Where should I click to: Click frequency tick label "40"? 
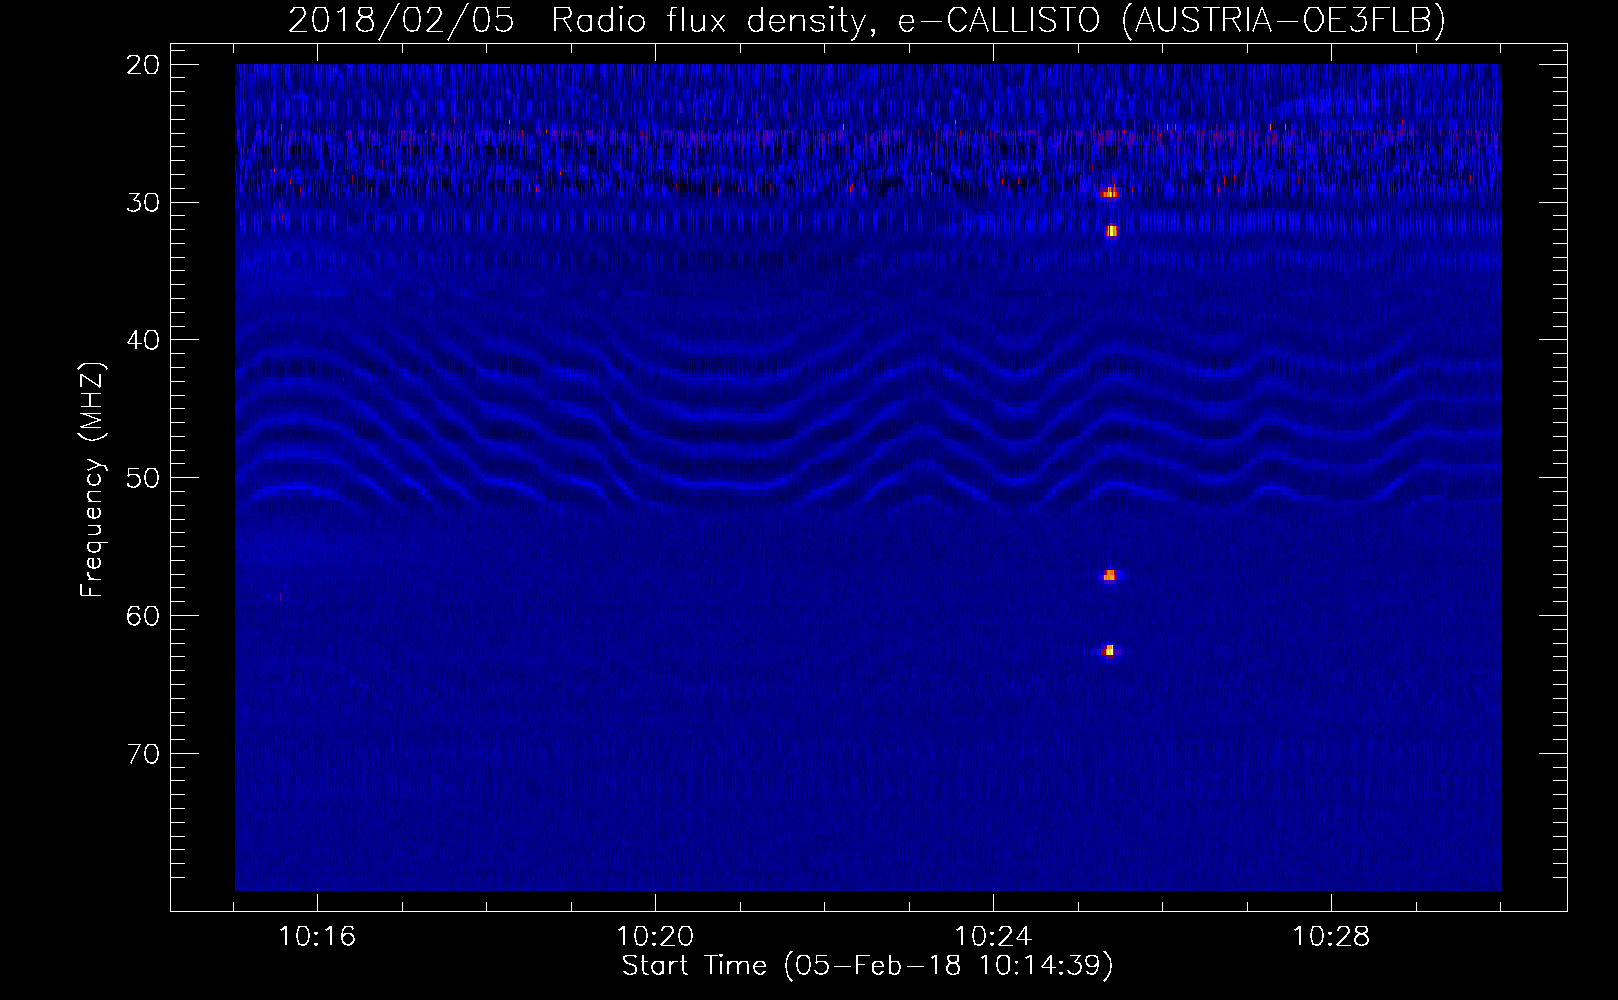(x=144, y=340)
